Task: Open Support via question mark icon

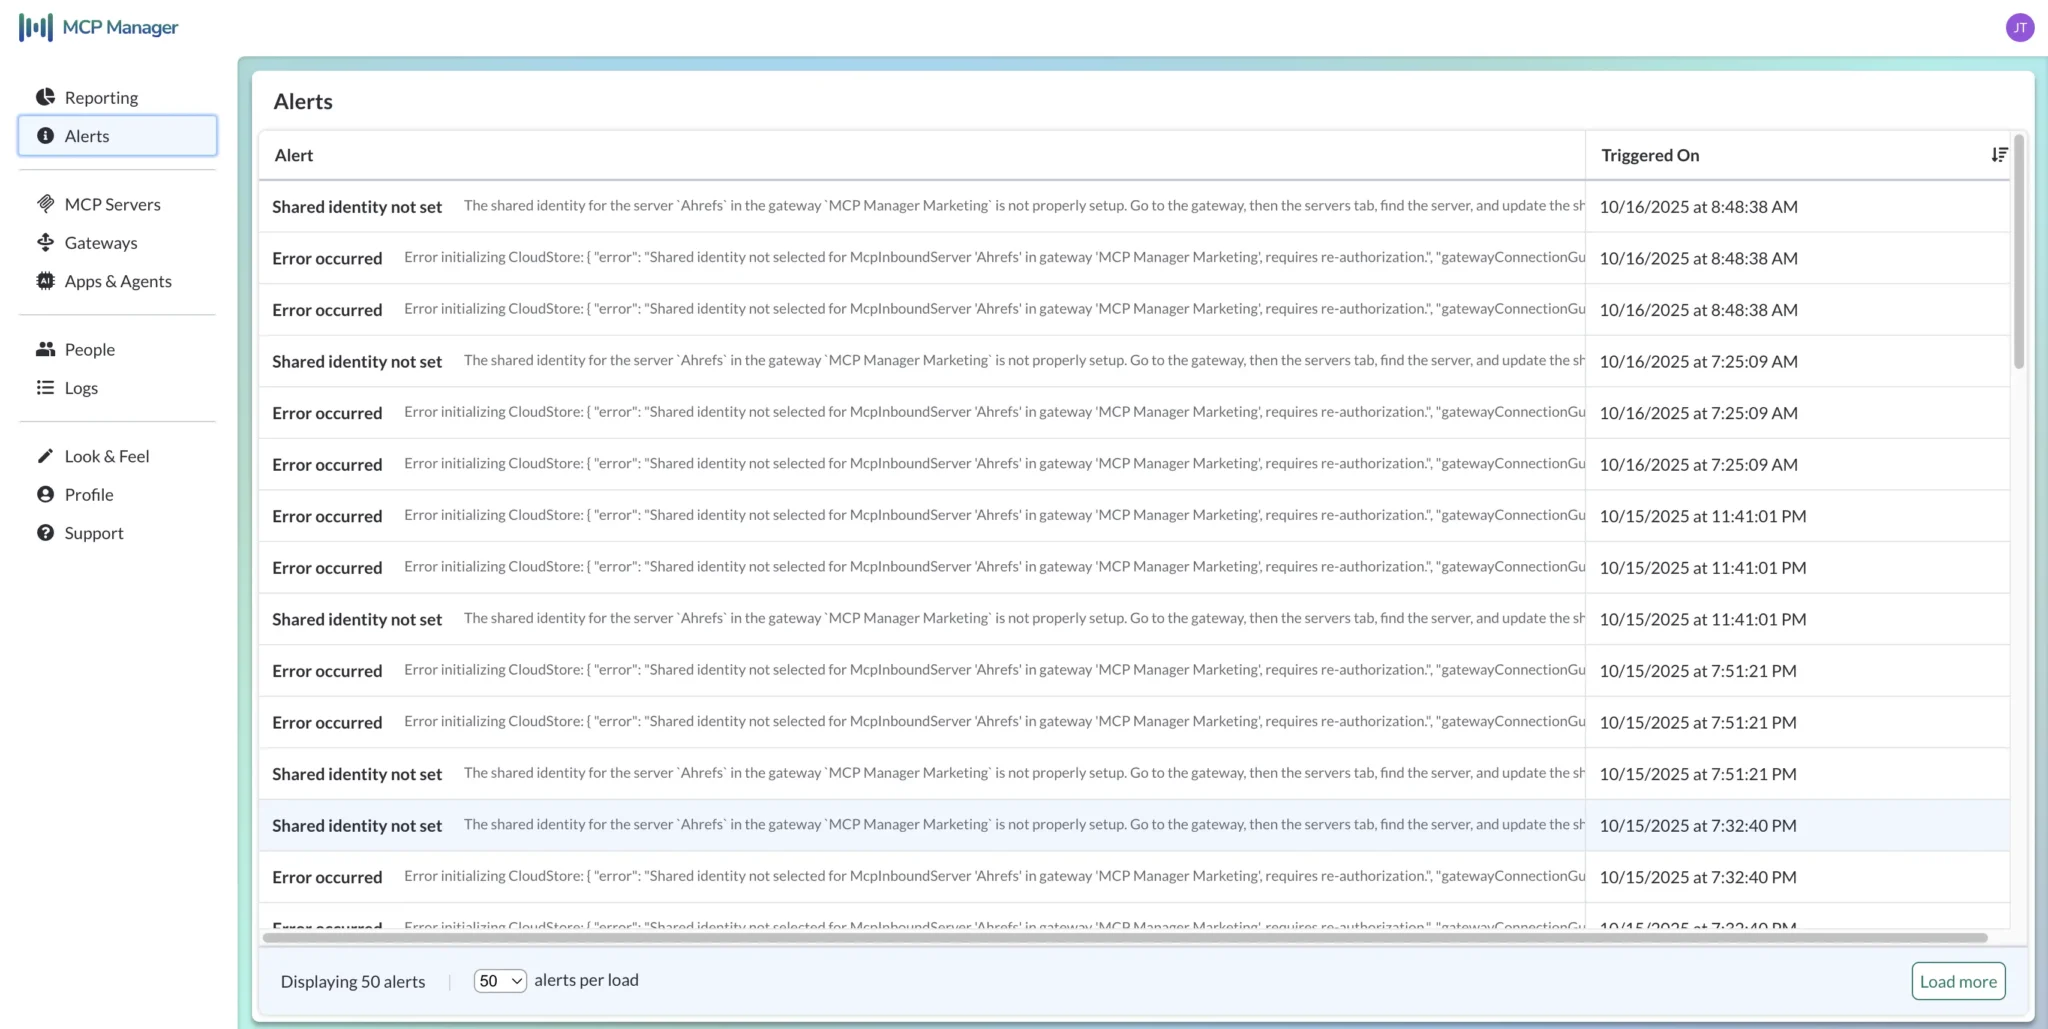Action: coord(45,533)
